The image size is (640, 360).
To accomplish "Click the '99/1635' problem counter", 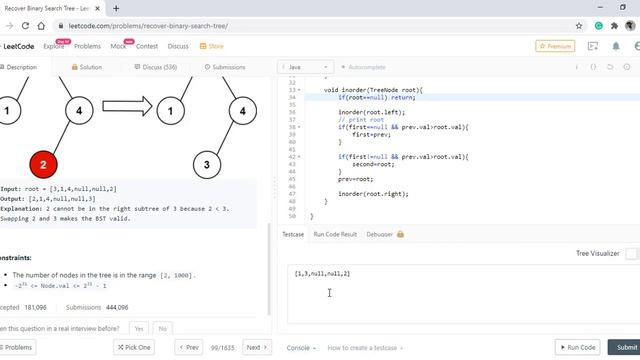I will coord(222,348).
